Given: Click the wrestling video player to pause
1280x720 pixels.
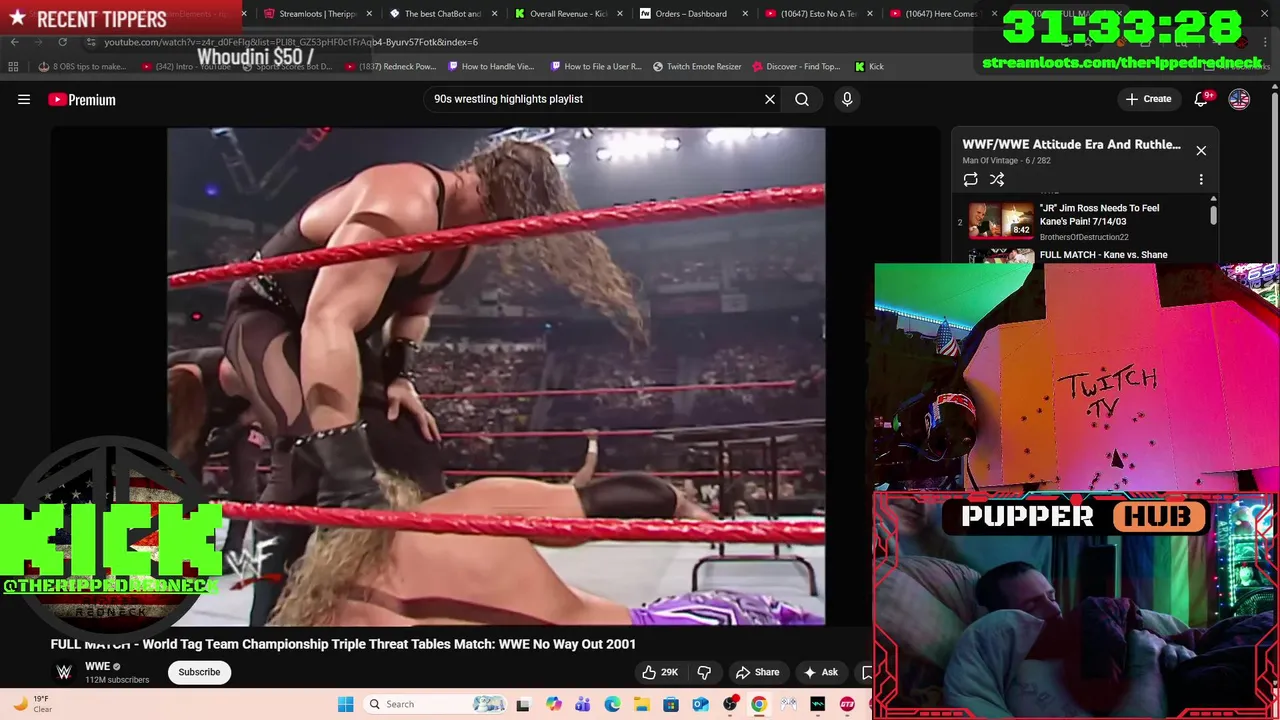Looking at the screenshot, I should [496, 376].
